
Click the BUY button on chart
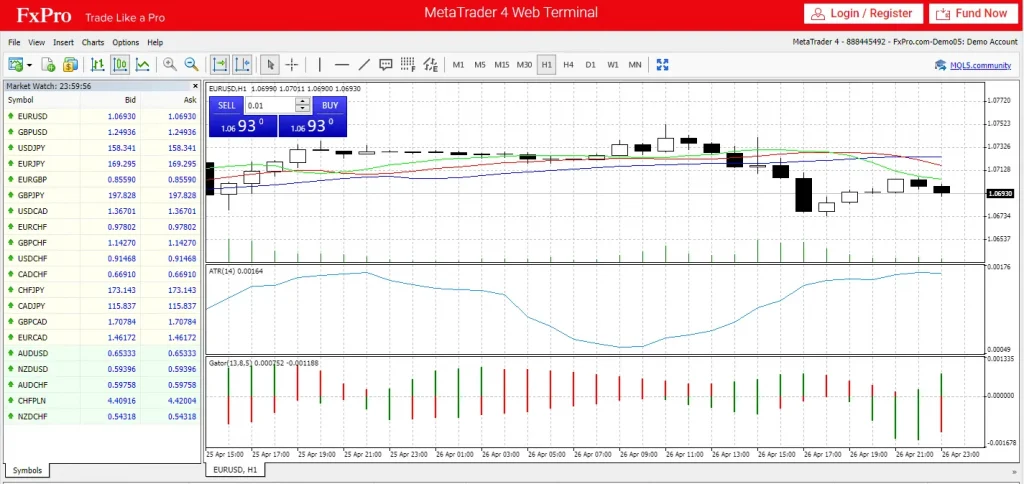point(330,105)
